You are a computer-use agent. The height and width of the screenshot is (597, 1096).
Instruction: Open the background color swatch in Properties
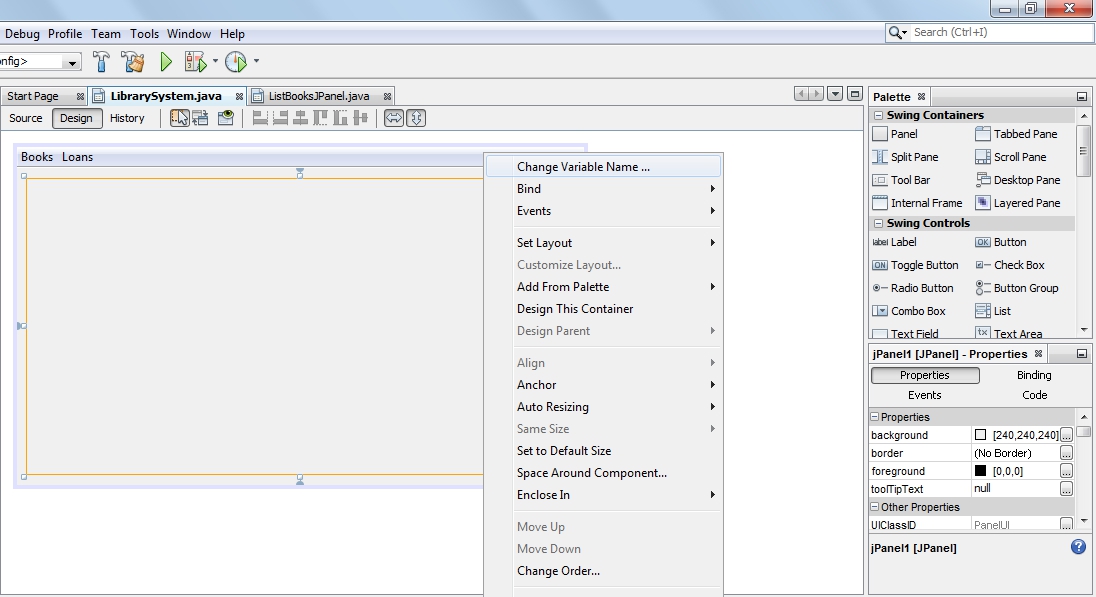point(978,434)
